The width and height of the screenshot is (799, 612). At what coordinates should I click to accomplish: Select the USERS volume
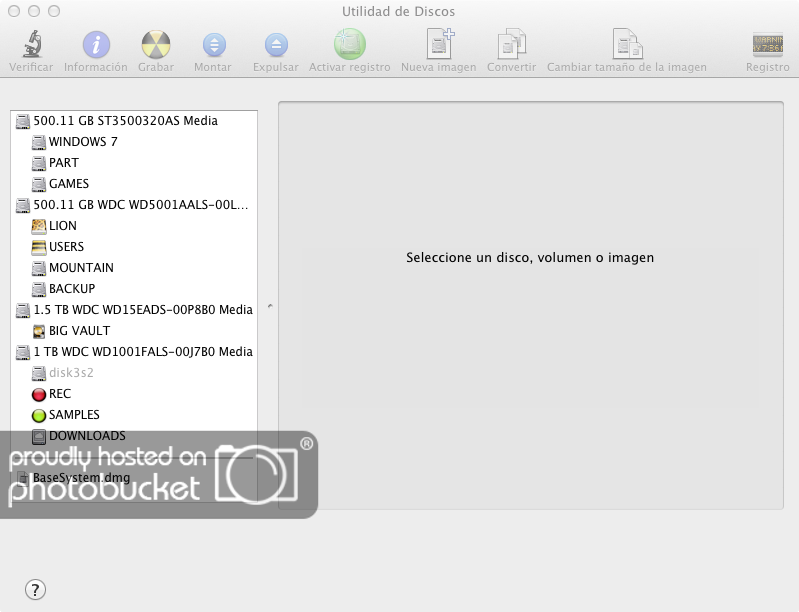[134, 247]
